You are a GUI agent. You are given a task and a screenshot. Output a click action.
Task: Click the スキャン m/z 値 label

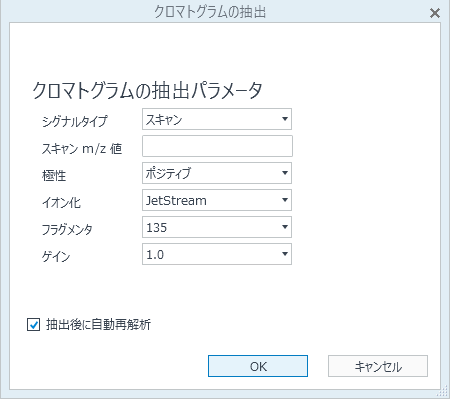coord(82,148)
